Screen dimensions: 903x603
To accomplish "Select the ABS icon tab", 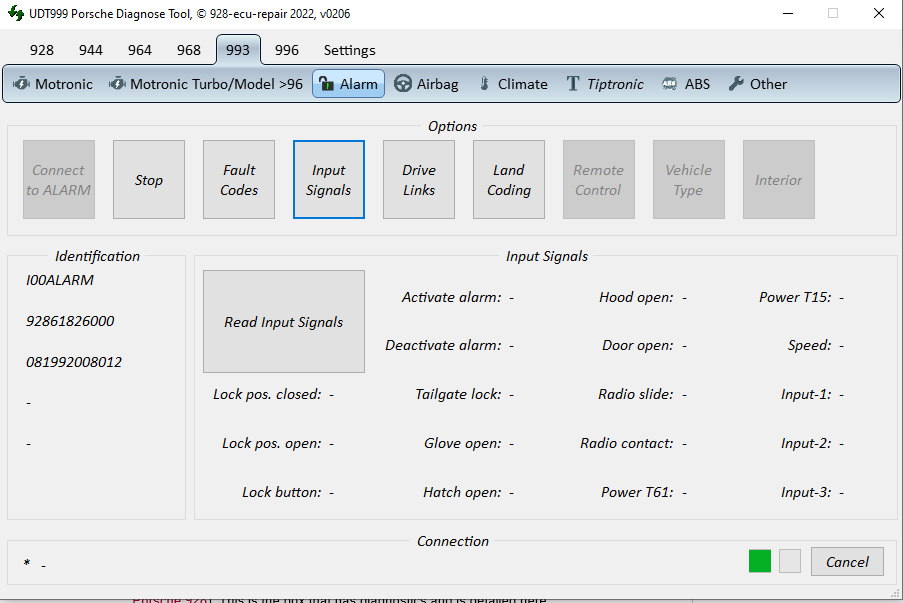I will pos(686,84).
